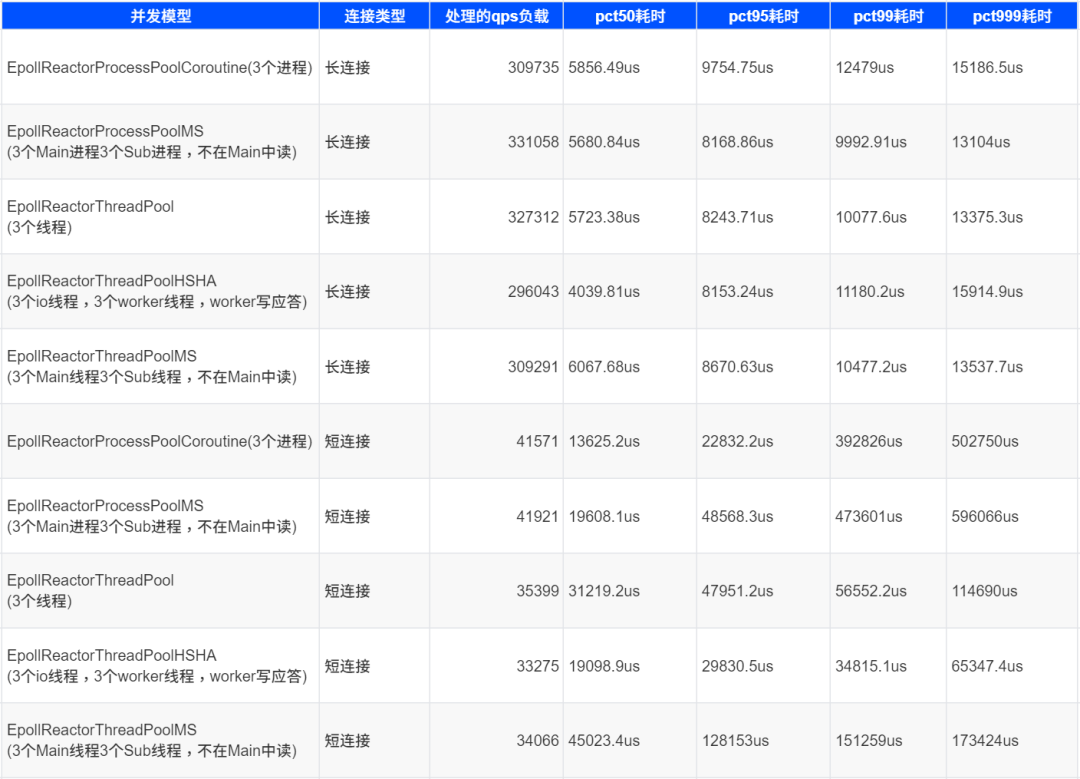Click the 处理的qps负载 header cell

click(x=497, y=17)
